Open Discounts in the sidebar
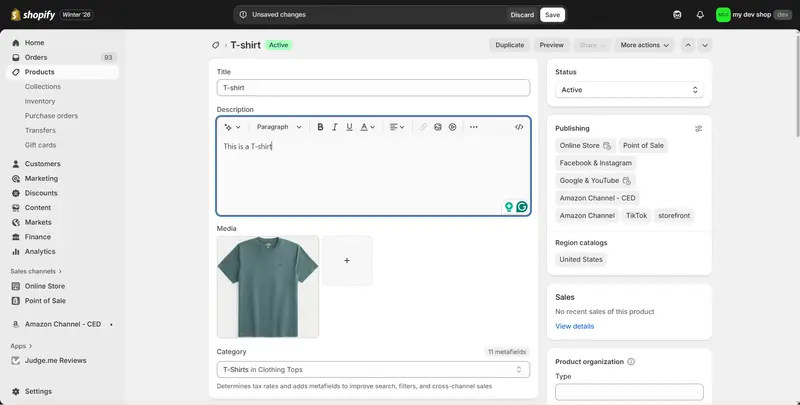Image resolution: width=800 pixels, height=405 pixels. (41, 193)
